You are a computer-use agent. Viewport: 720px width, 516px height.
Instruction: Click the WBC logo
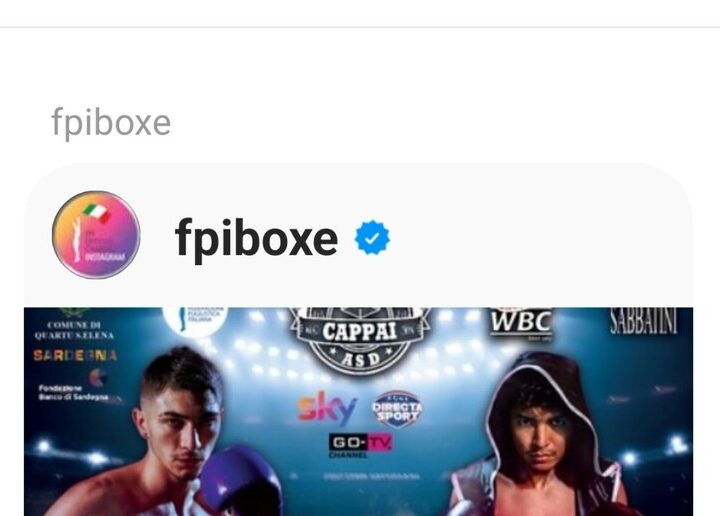point(521,323)
